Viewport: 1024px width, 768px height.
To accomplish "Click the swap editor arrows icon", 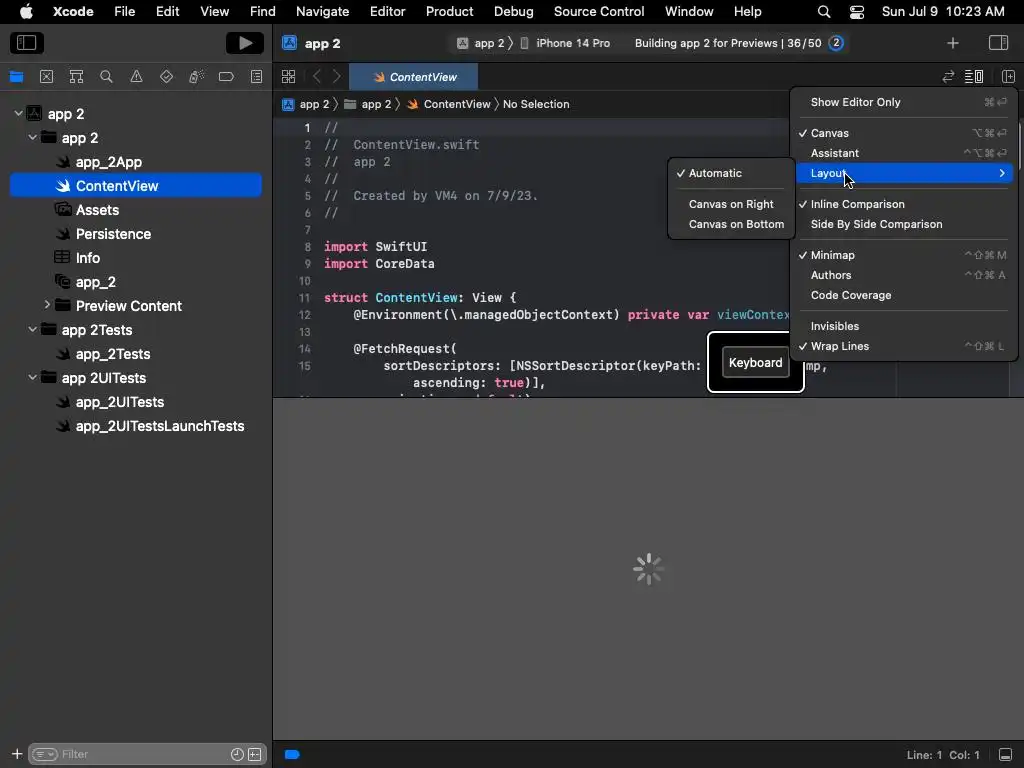I will point(948,77).
